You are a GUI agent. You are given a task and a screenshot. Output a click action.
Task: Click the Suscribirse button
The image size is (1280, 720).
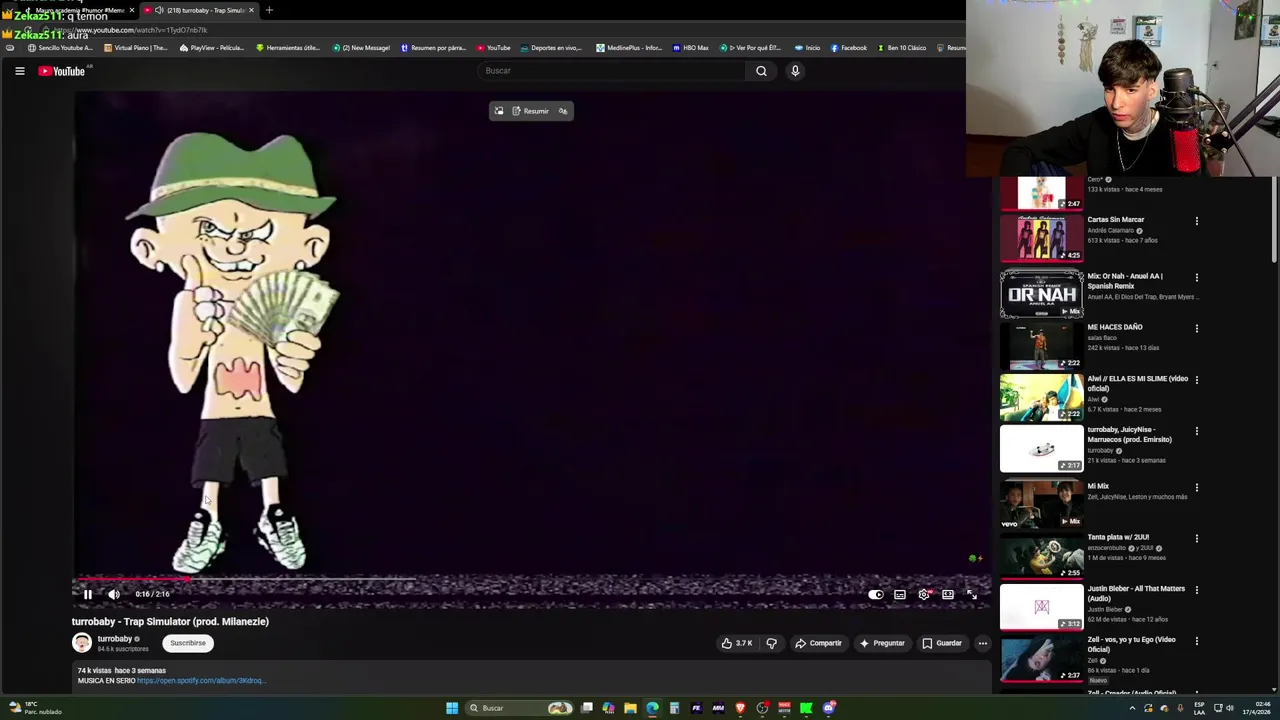(x=187, y=643)
